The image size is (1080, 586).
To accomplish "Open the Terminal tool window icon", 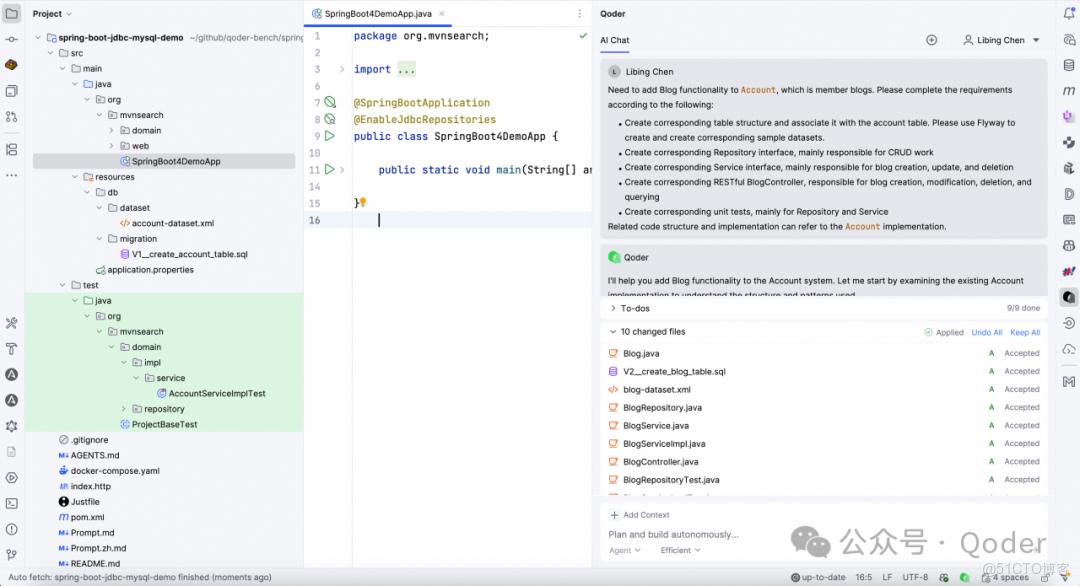I will pos(13,503).
